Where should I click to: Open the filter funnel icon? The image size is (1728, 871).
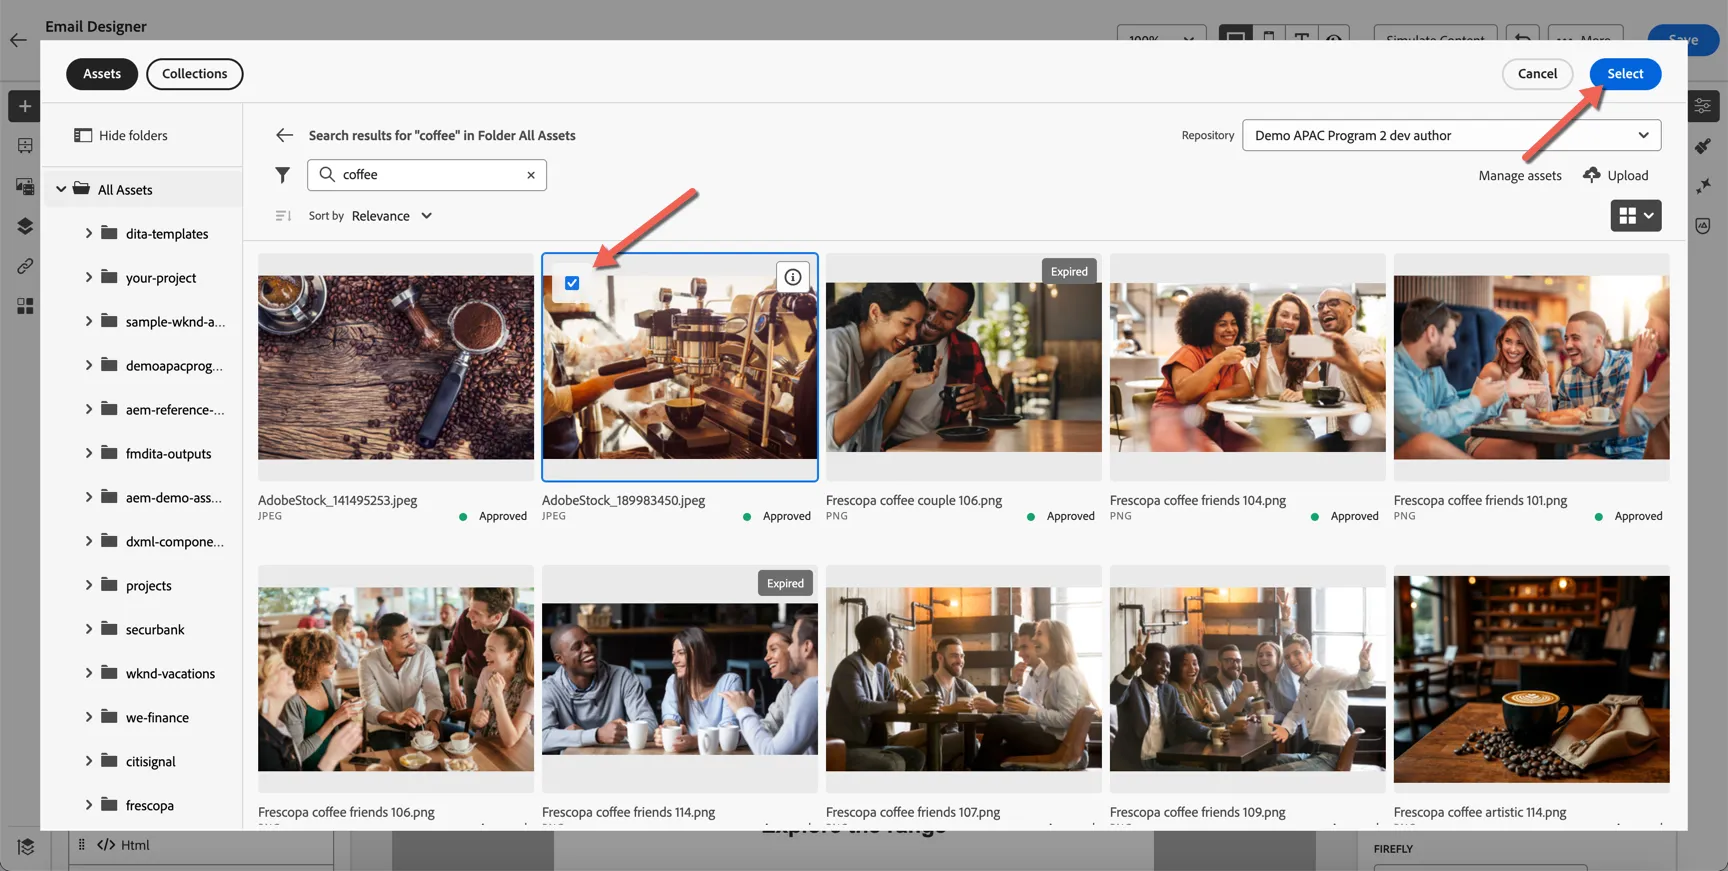[283, 175]
